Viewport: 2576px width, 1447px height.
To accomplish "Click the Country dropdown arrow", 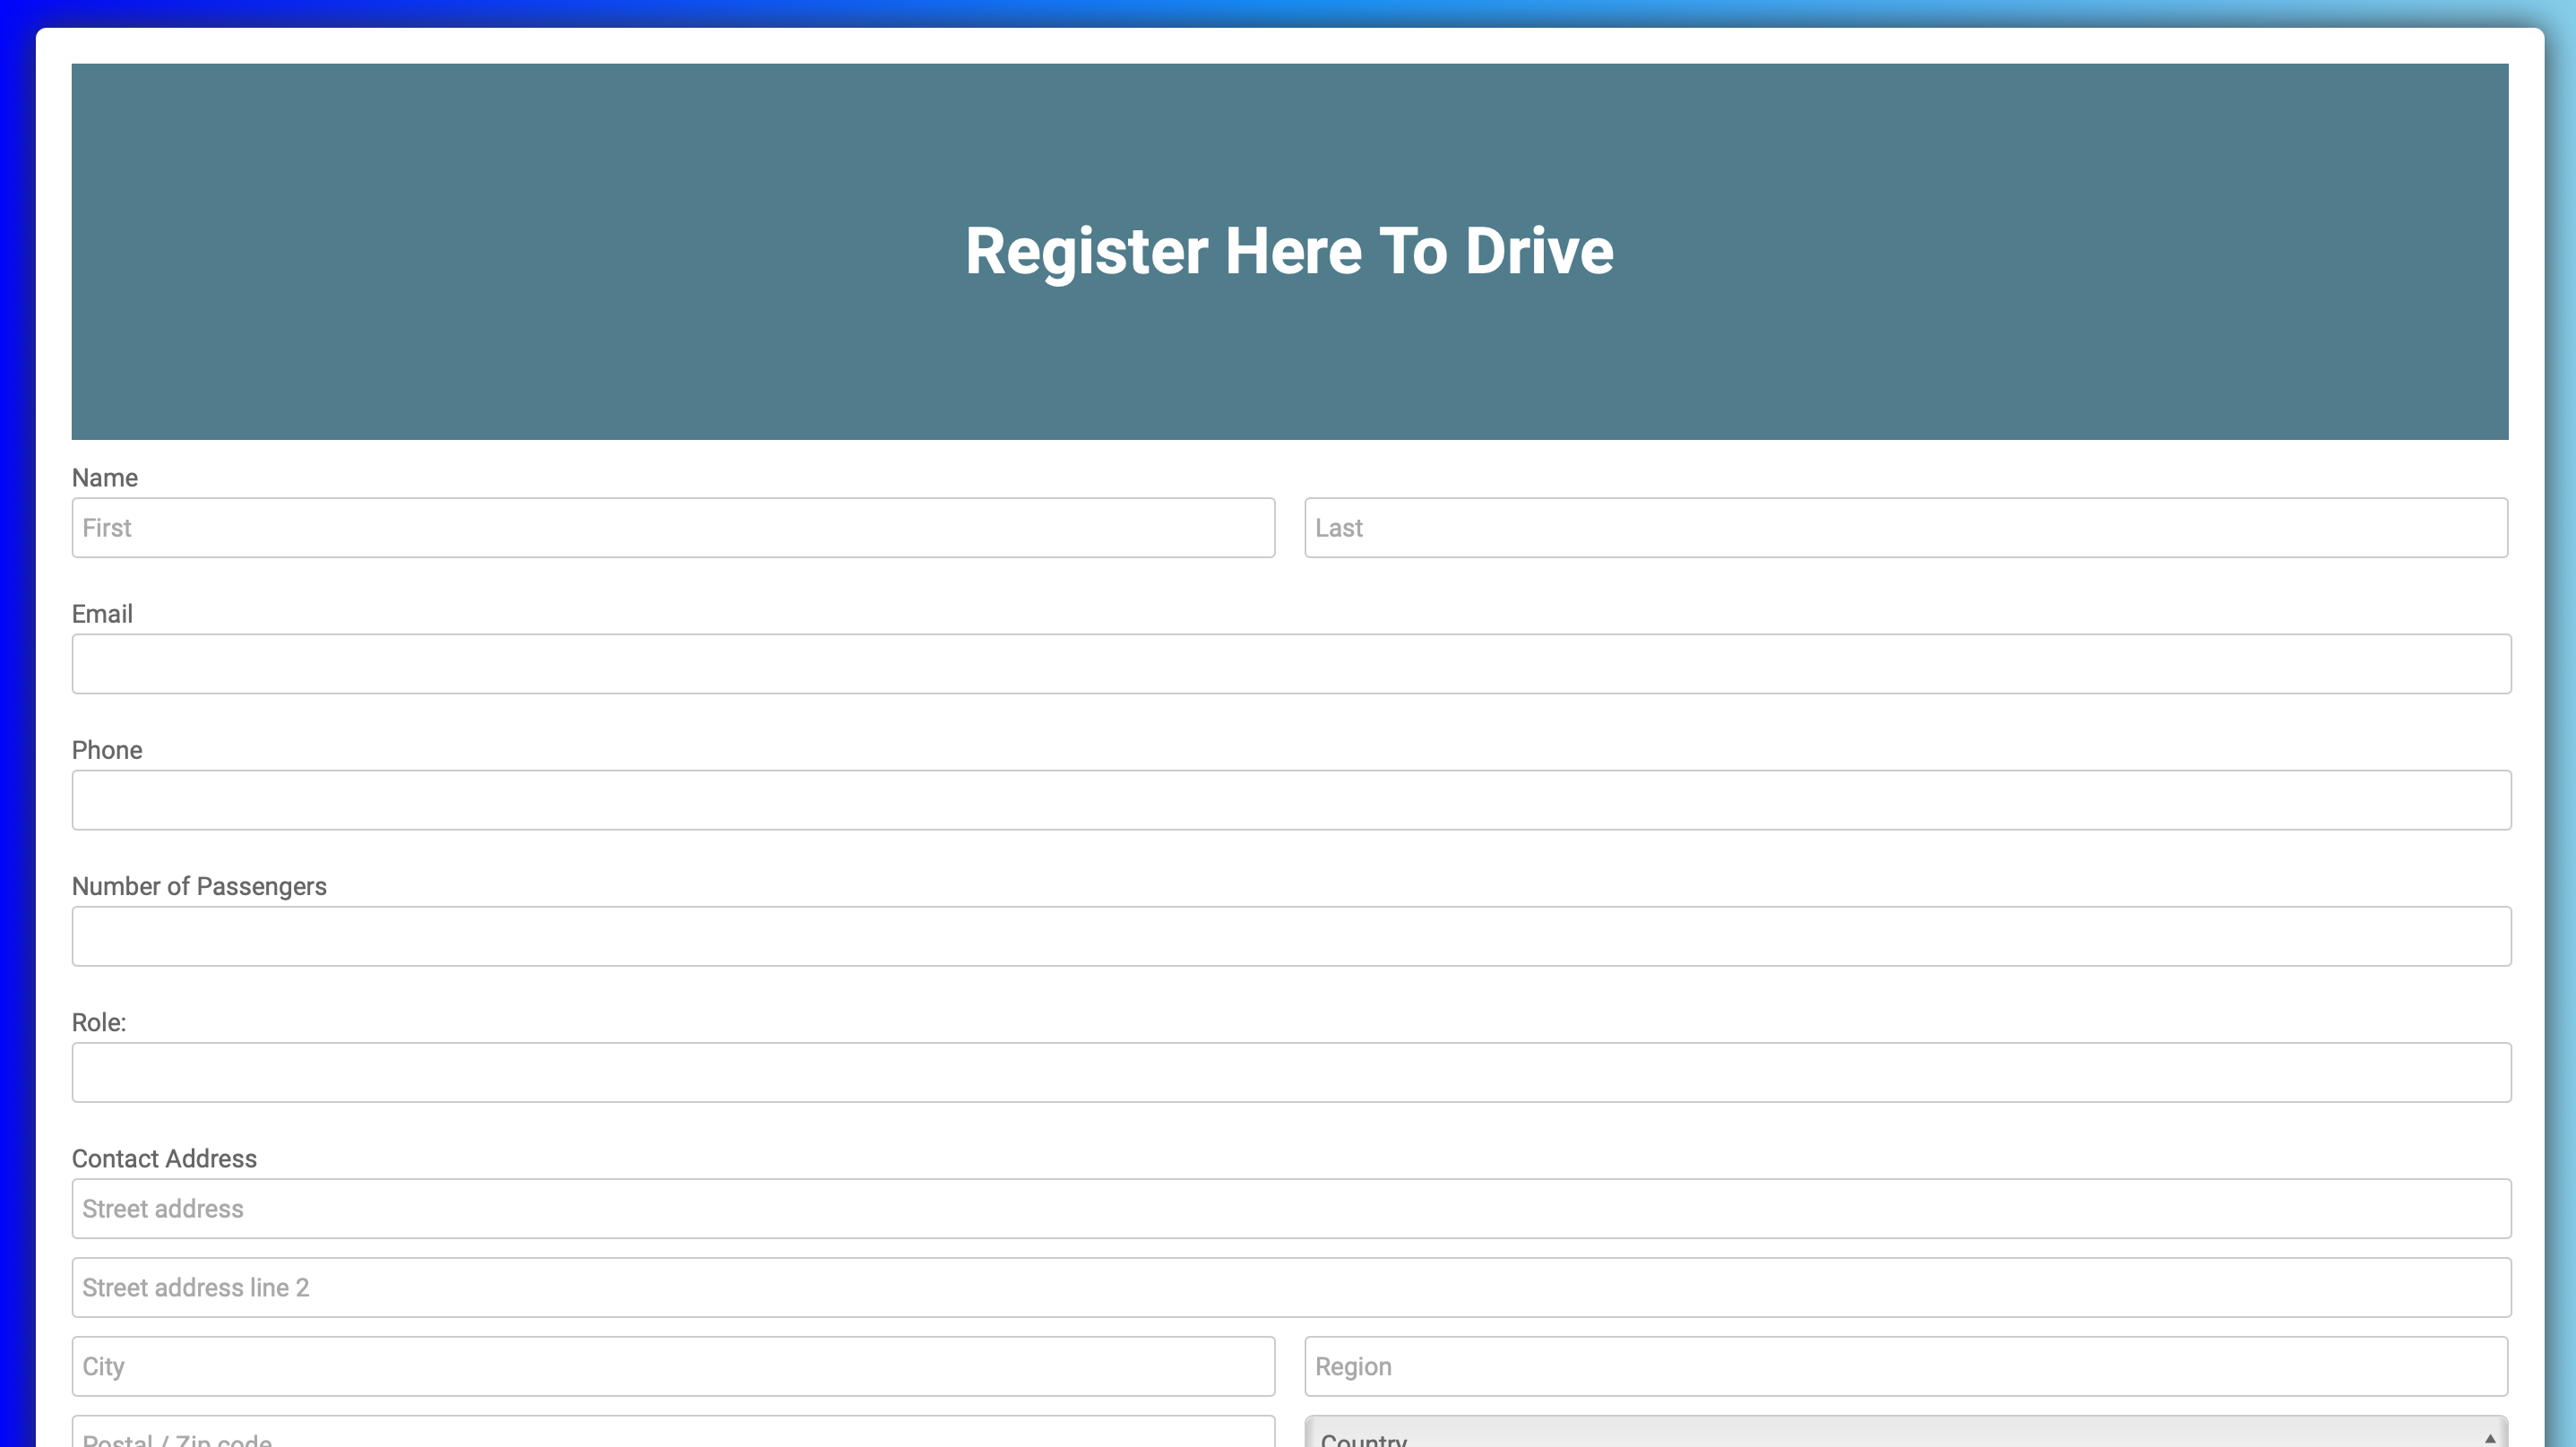I will (2489, 1438).
